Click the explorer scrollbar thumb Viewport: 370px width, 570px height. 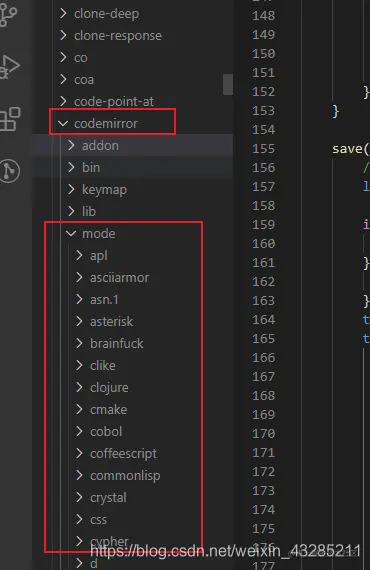(228, 84)
